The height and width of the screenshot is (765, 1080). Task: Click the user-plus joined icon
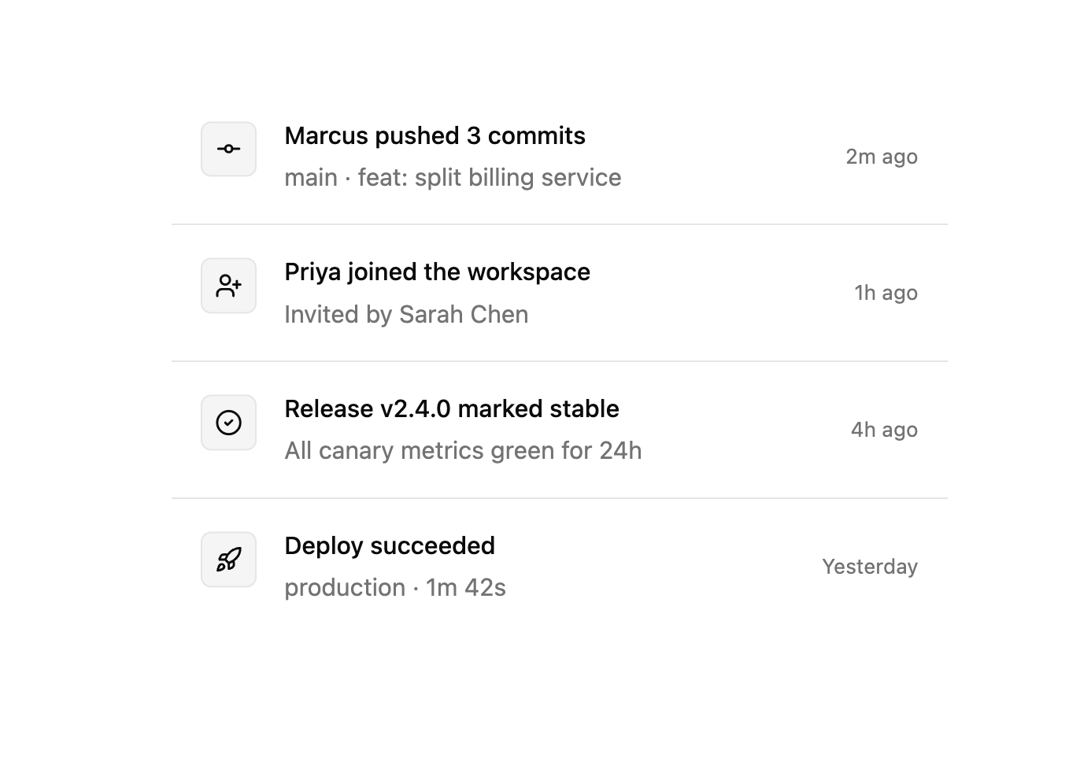(229, 286)
